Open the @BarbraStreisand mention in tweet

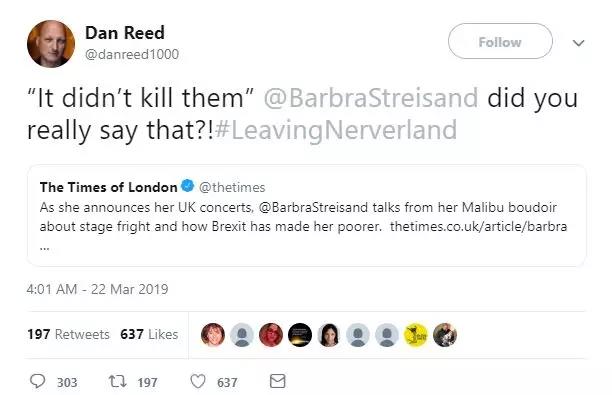pyautogui.click(x=371, y=98)
